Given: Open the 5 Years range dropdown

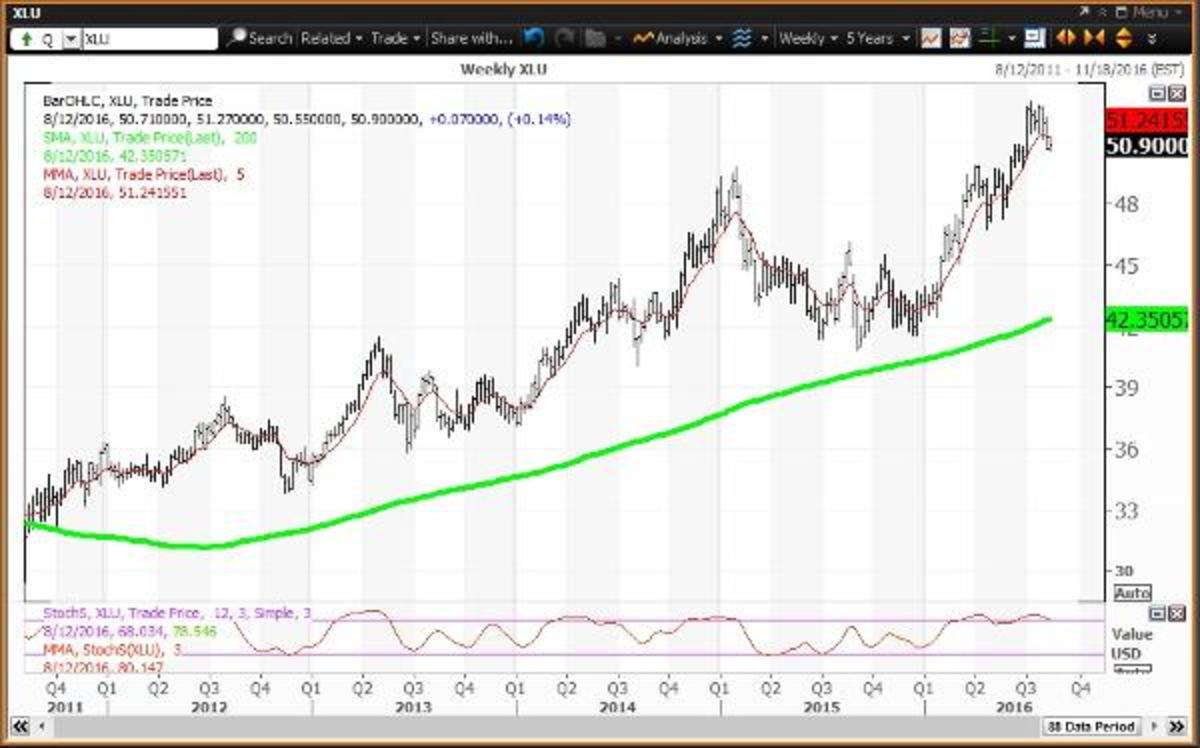Looking at the screenshot, I should [x=877, y=39].
